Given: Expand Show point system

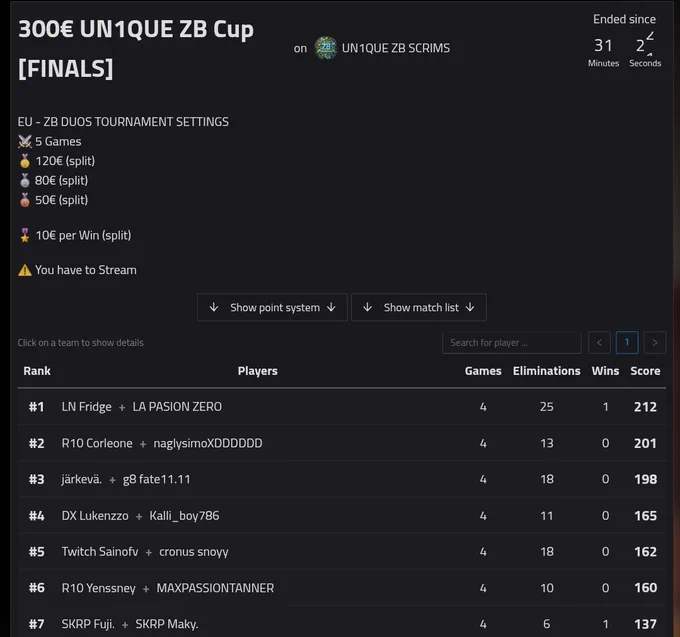Looking at the screenshot, I should click(272, 307).
